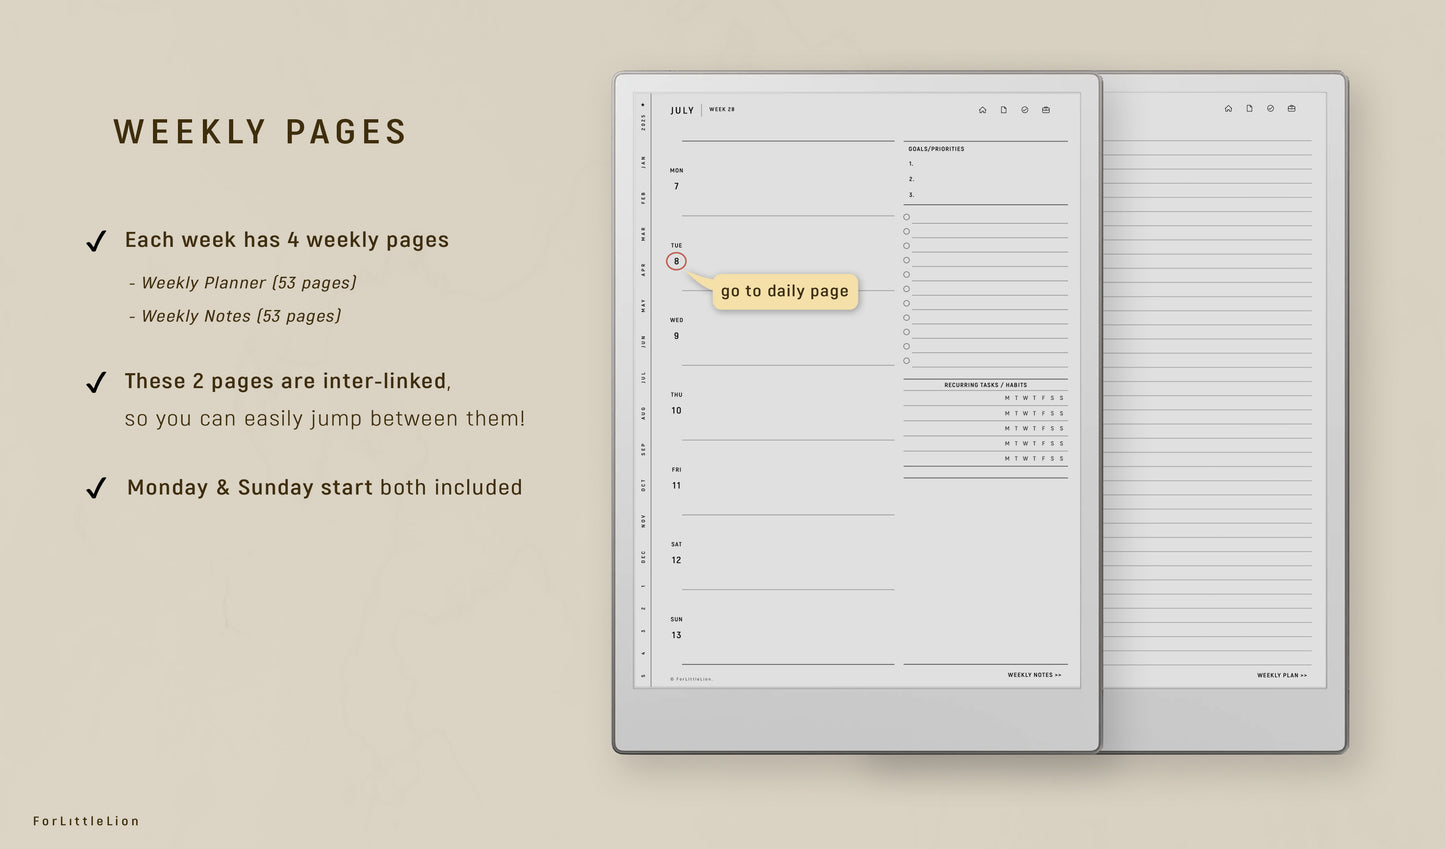Go to the daily page for Saturday 12
This screenshot has width=1445, height=849.
(x=676, y=560)
